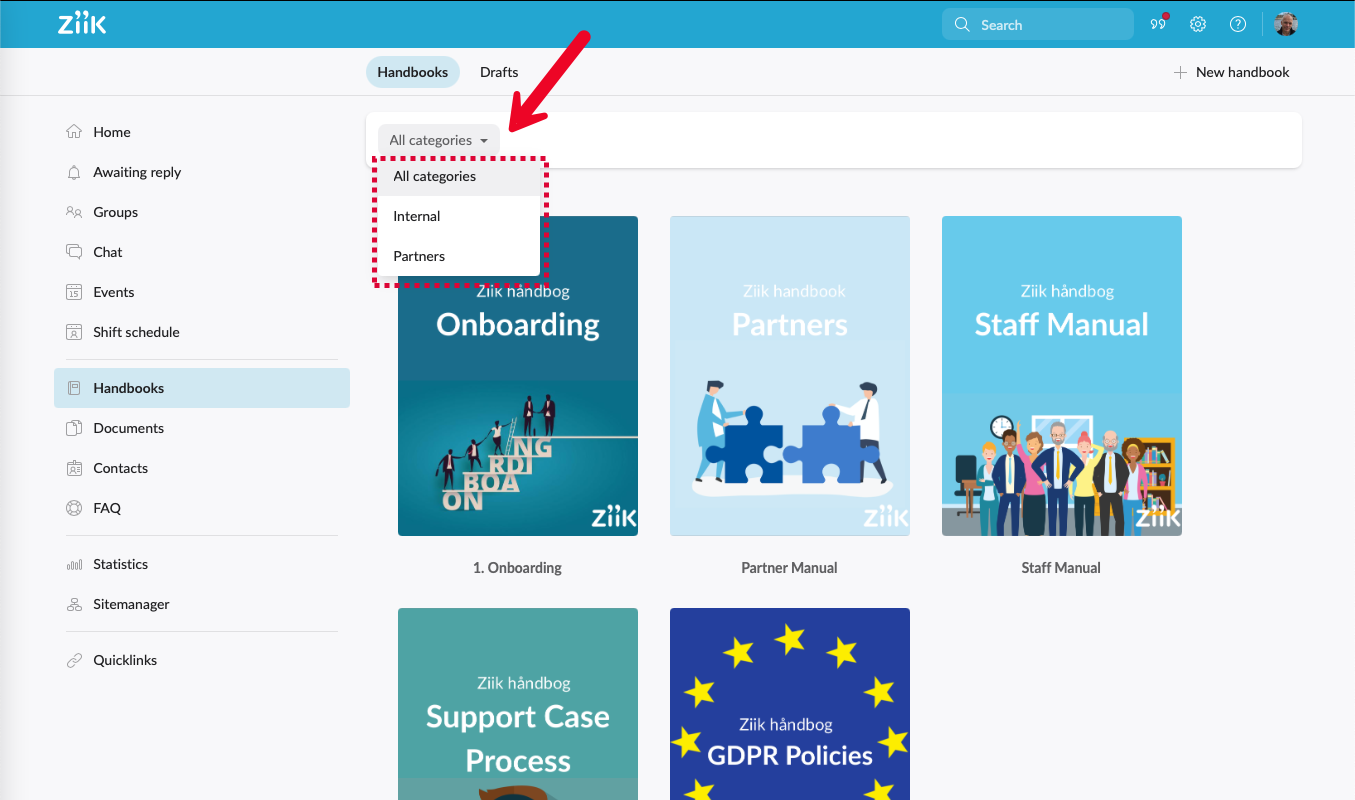Open Events in sidebar
The width and height of the screenshot is (1355, 800).
click(x=202, y=292)
